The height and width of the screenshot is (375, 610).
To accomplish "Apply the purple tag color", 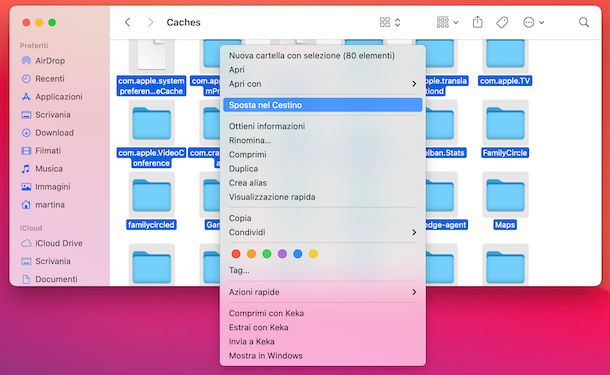I will [x=282, y=254].
